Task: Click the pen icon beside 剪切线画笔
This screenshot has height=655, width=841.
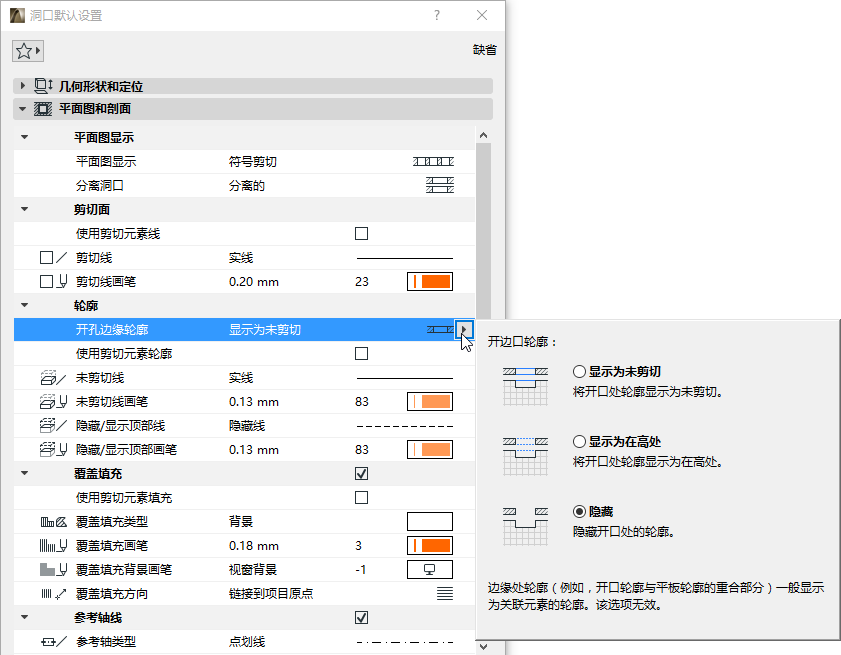Action: click(x=62, y=281)
